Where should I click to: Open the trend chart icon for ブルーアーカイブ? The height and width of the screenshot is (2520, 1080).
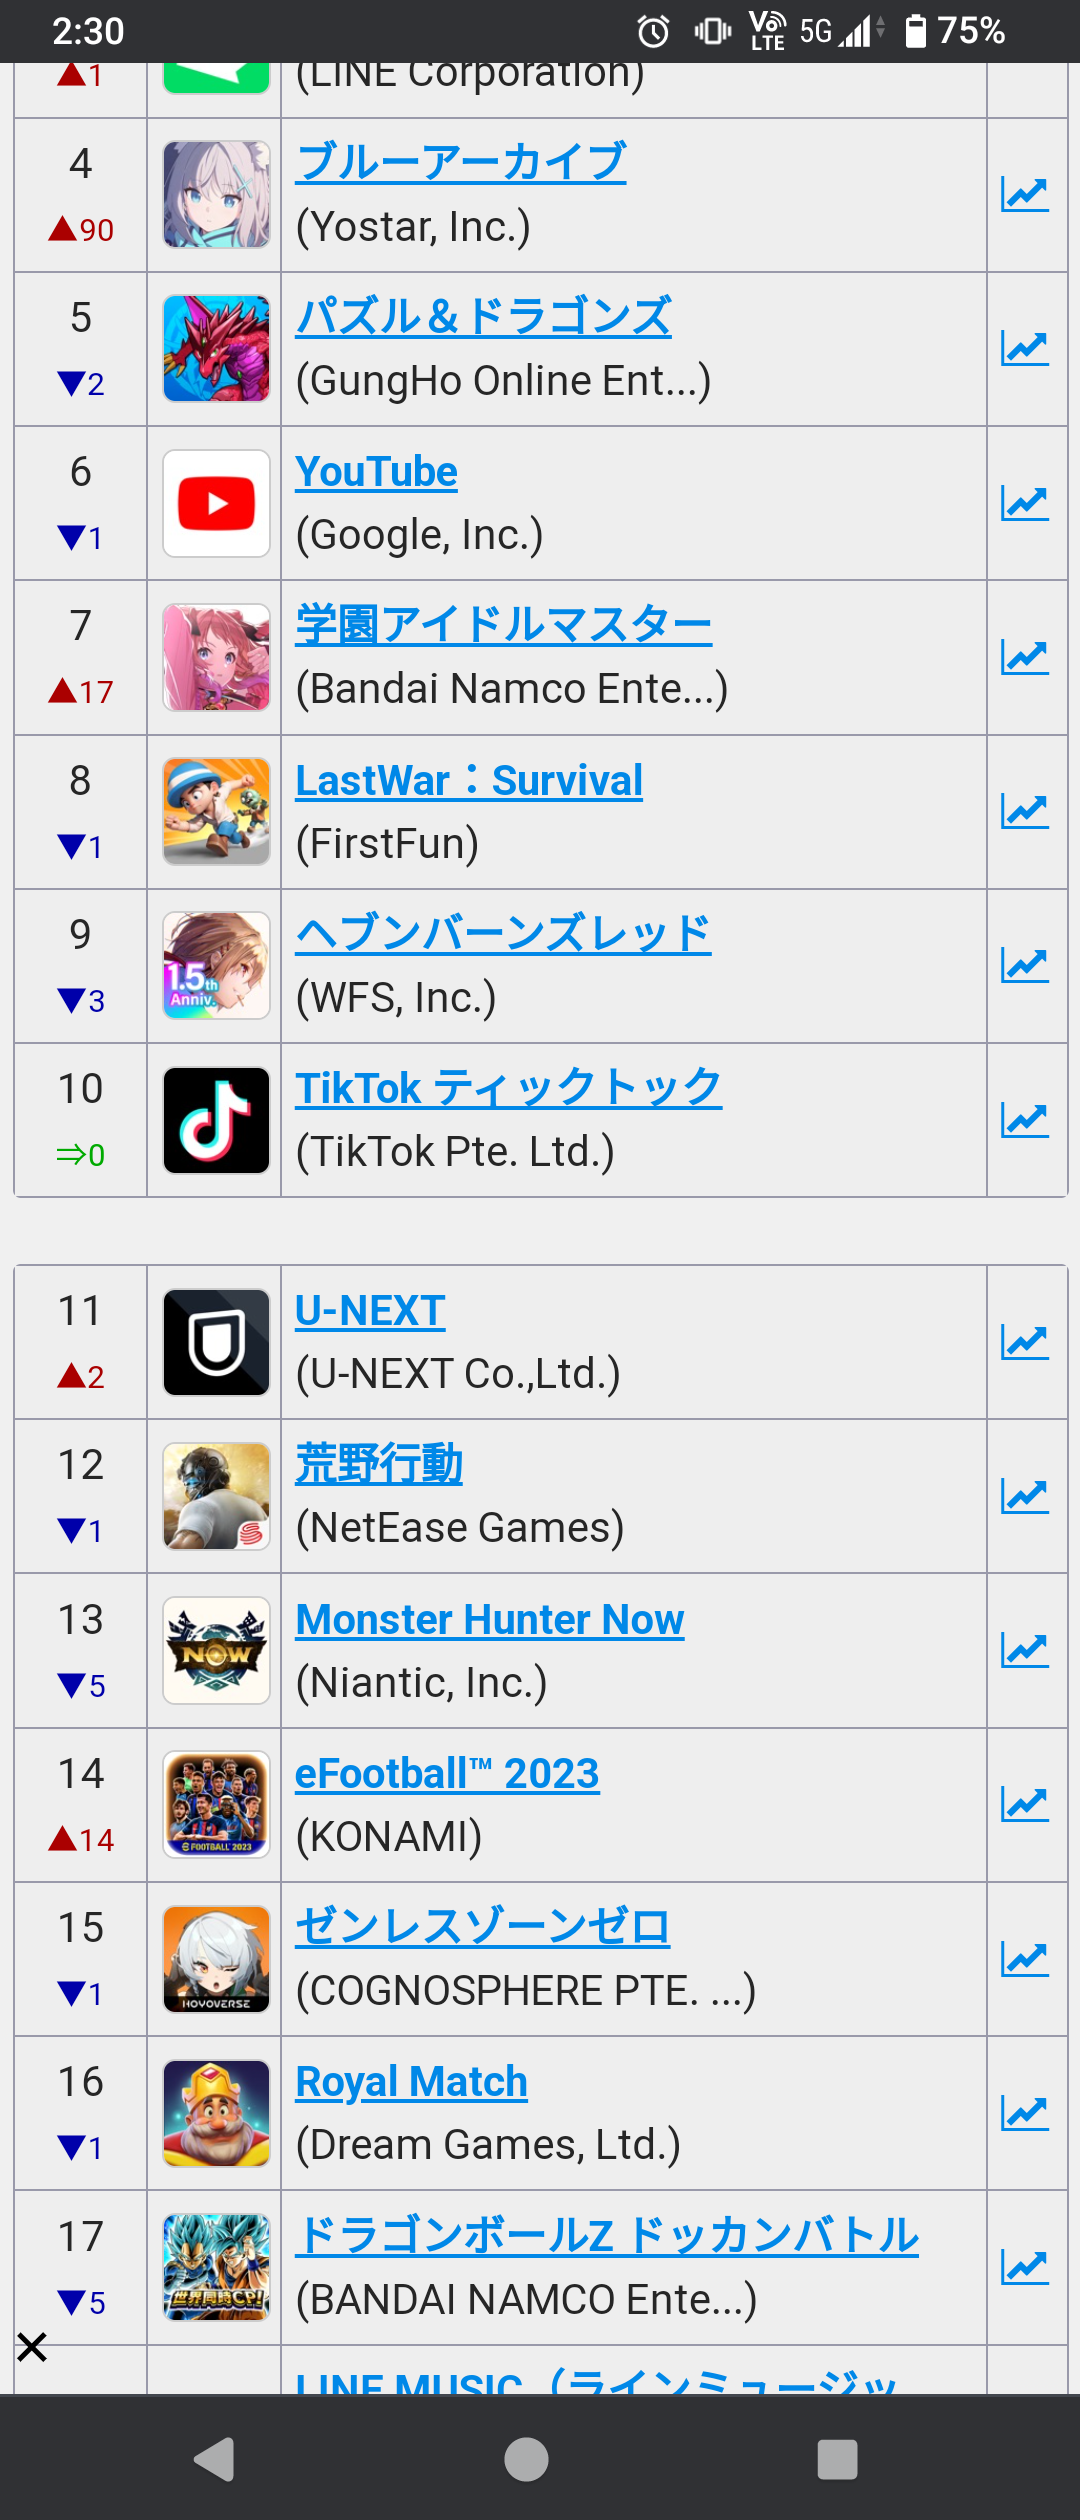click(x=1025, y=195)
